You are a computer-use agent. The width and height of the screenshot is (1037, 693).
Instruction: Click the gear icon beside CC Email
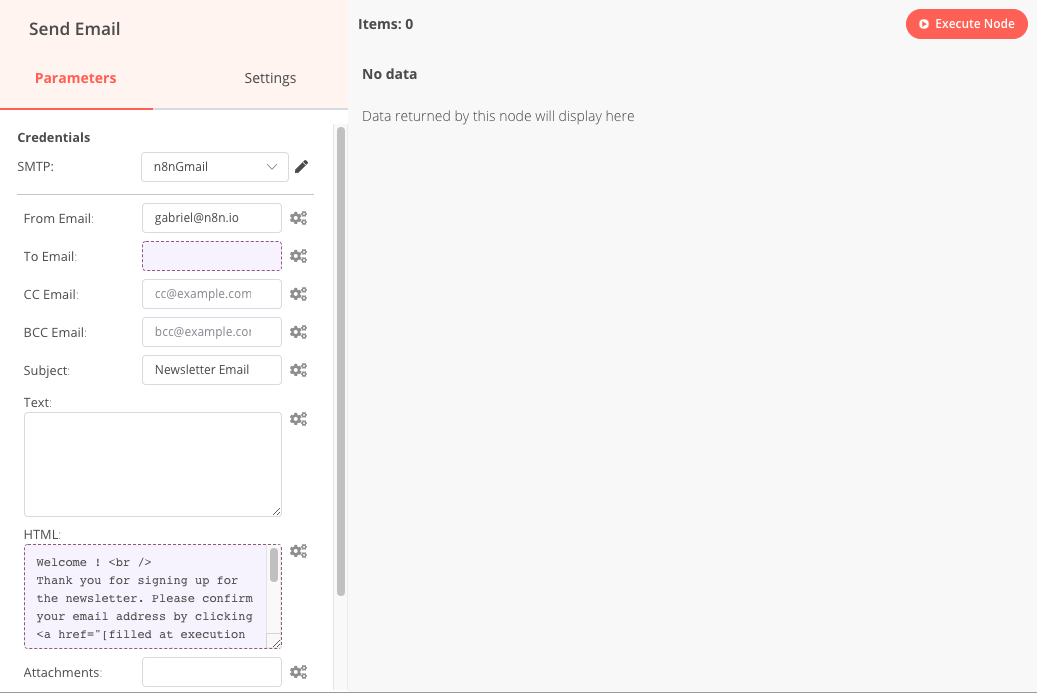click(x=298, y=293)
